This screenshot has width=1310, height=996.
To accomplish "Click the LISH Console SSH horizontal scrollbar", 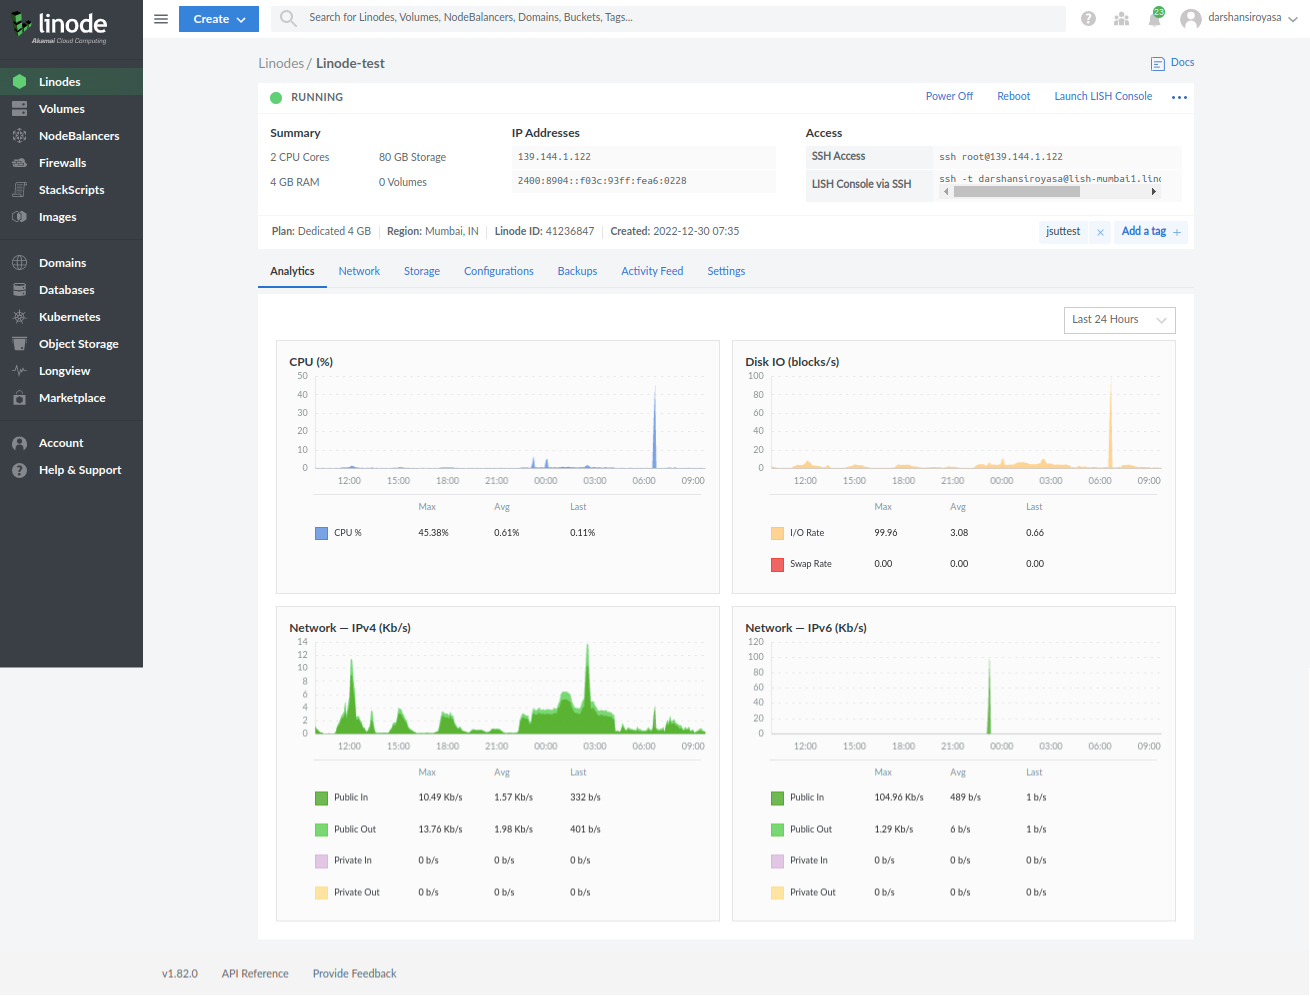I will [x=1015, y=192].
